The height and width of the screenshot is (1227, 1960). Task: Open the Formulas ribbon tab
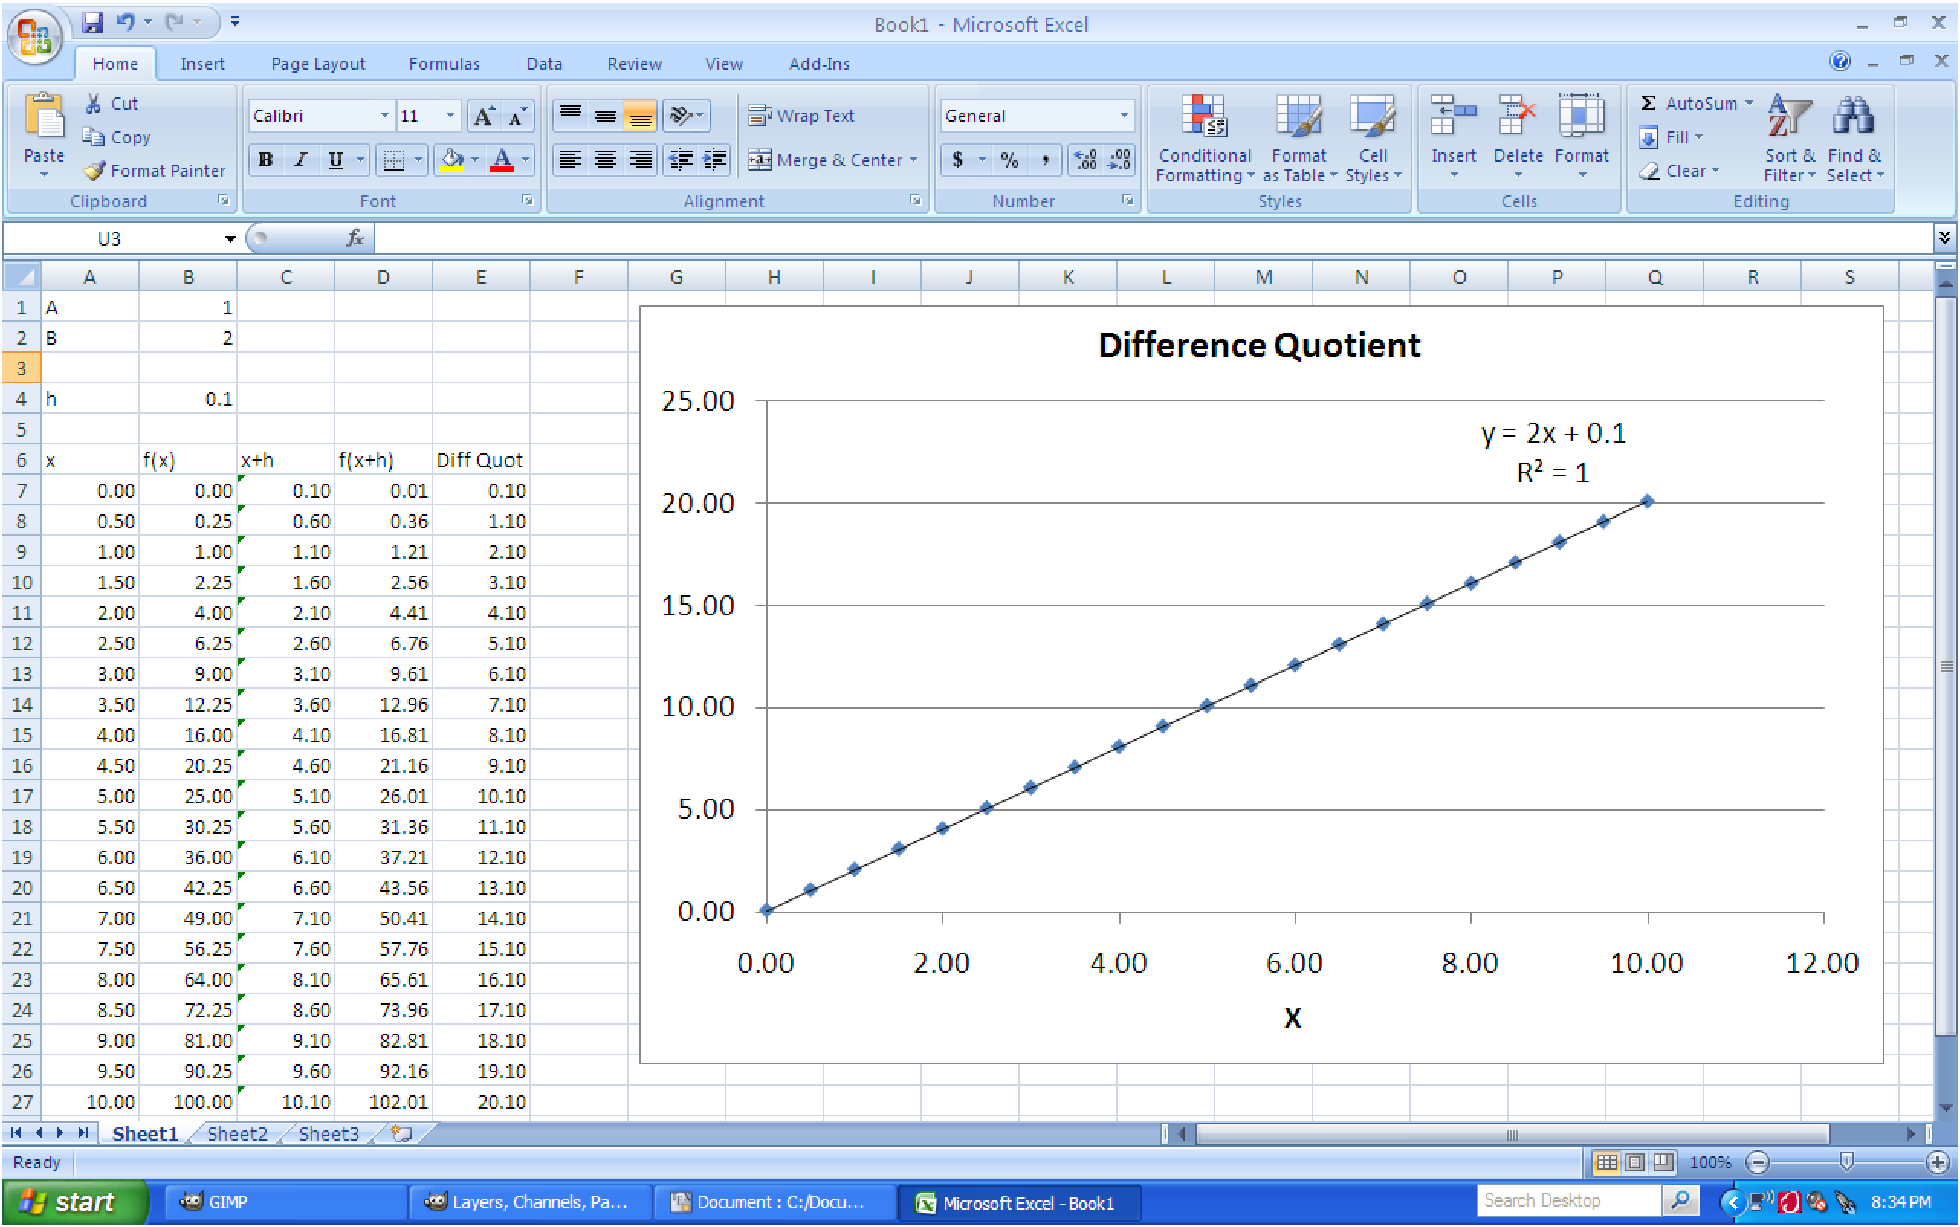click(x=444, y=64)
